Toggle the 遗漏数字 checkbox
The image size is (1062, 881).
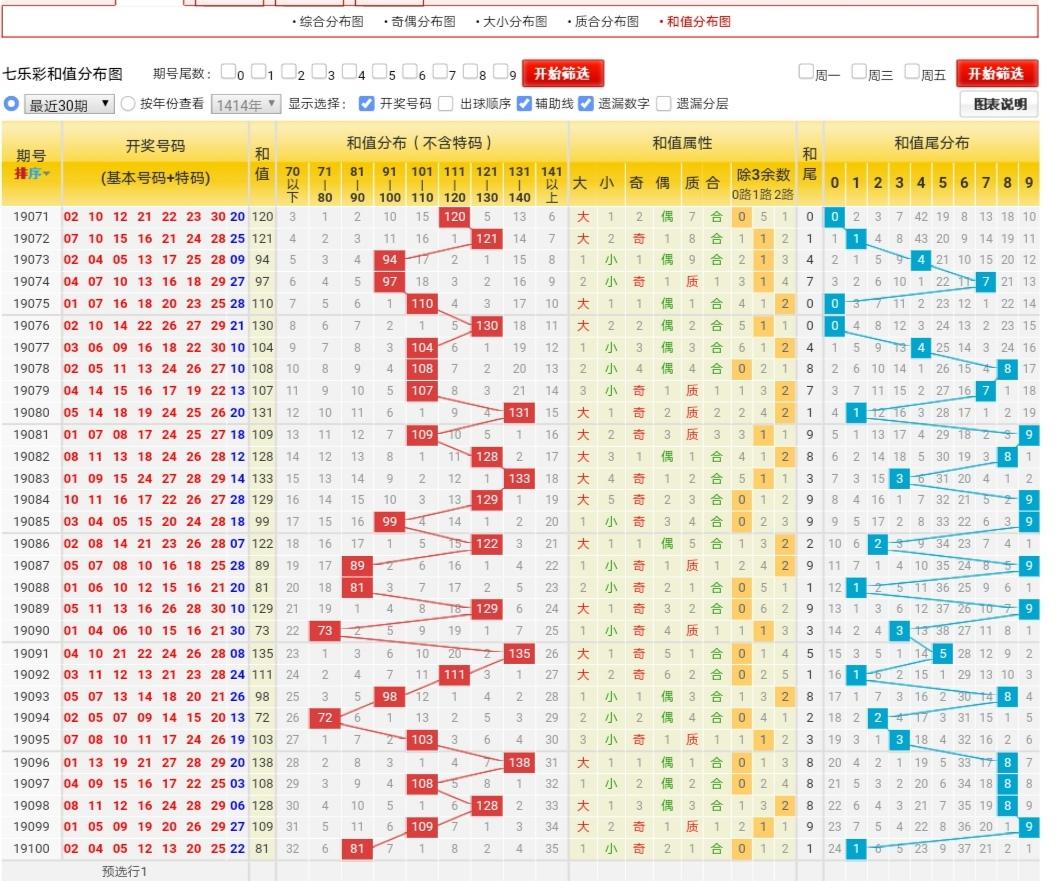[586, 104]
